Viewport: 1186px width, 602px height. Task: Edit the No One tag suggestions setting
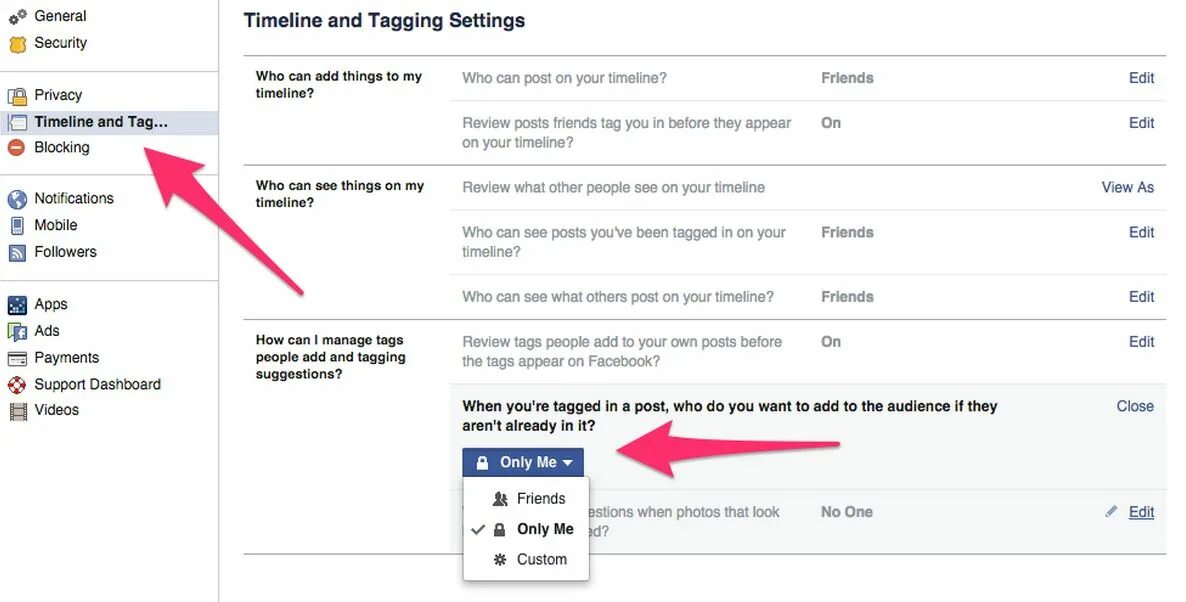coord(1141,512)
